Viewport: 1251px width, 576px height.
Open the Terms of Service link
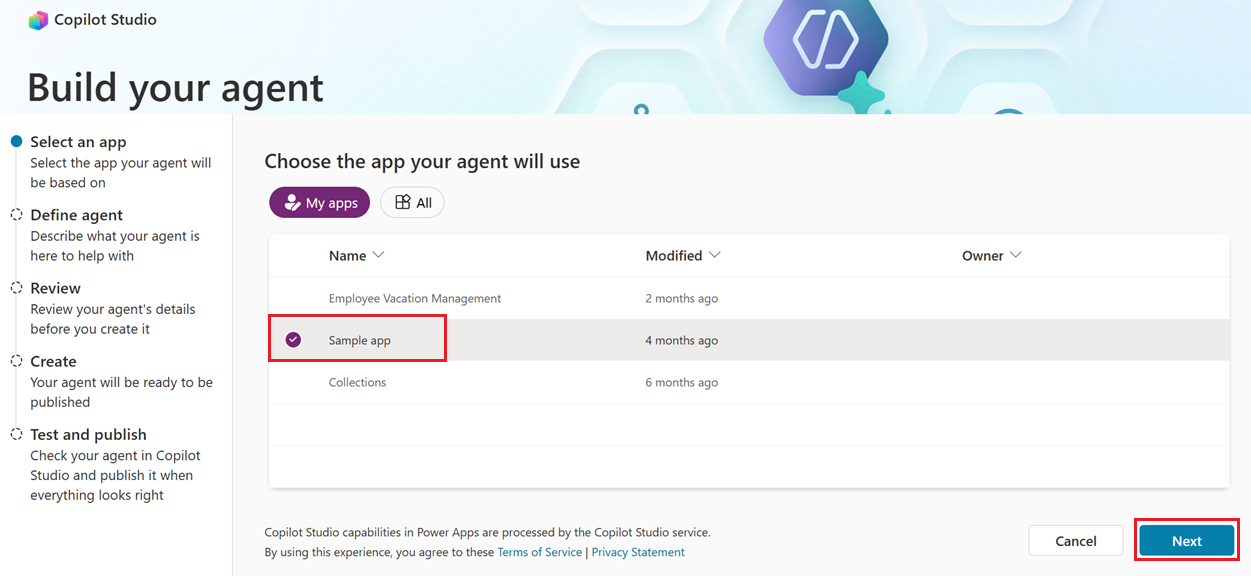click(539, 551)
